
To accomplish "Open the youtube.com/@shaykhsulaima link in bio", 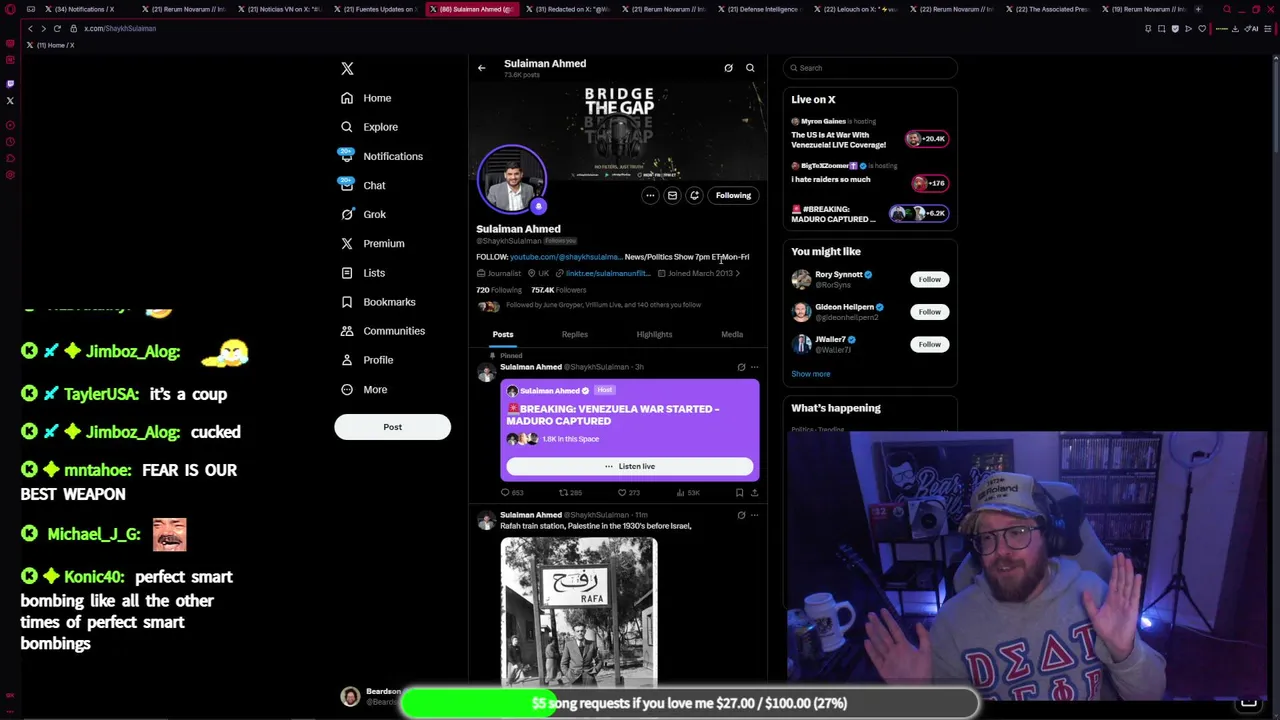I will click(x=565, y=257).
